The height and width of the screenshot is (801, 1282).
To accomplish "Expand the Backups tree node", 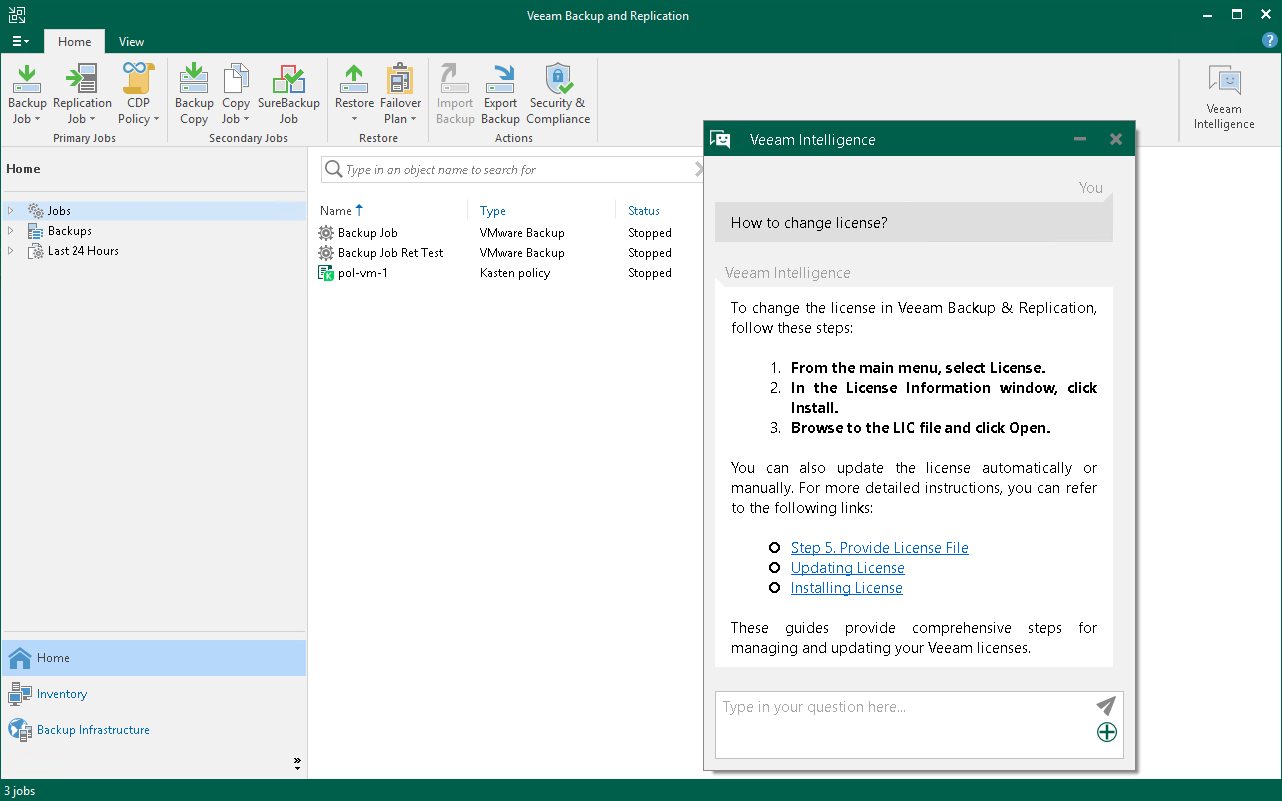I will 11,231.
